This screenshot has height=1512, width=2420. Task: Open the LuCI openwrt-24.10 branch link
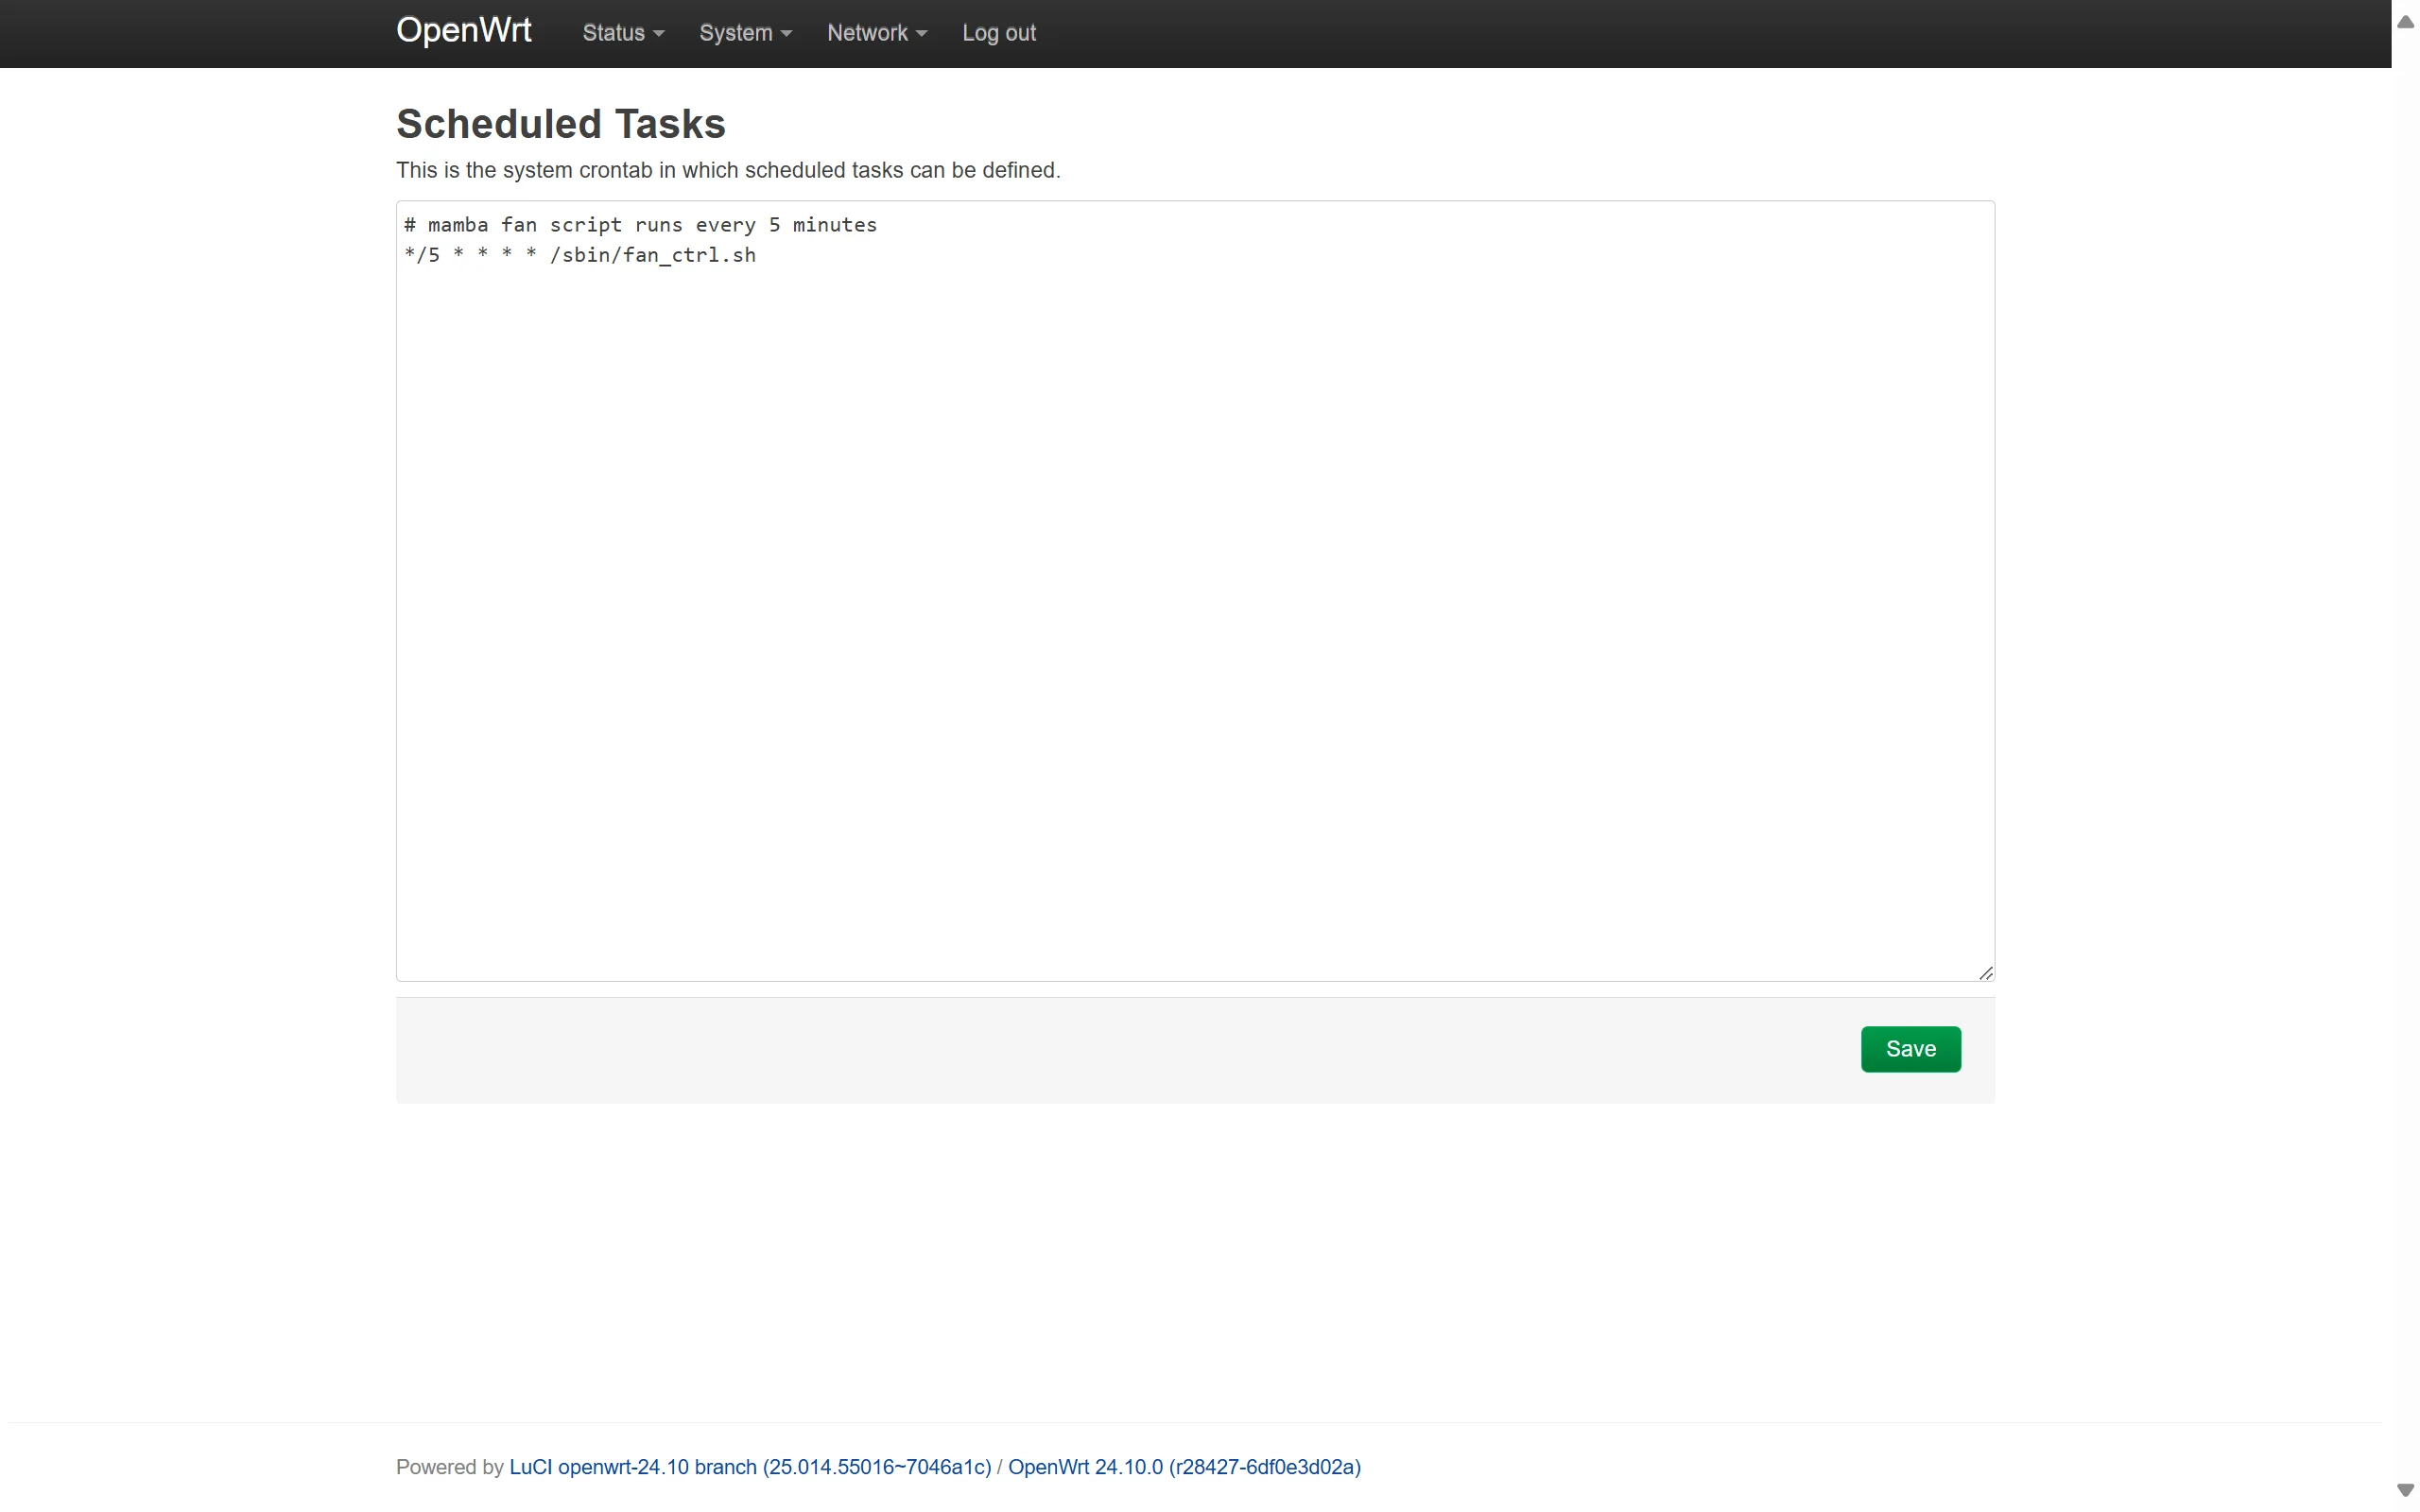750,1467
